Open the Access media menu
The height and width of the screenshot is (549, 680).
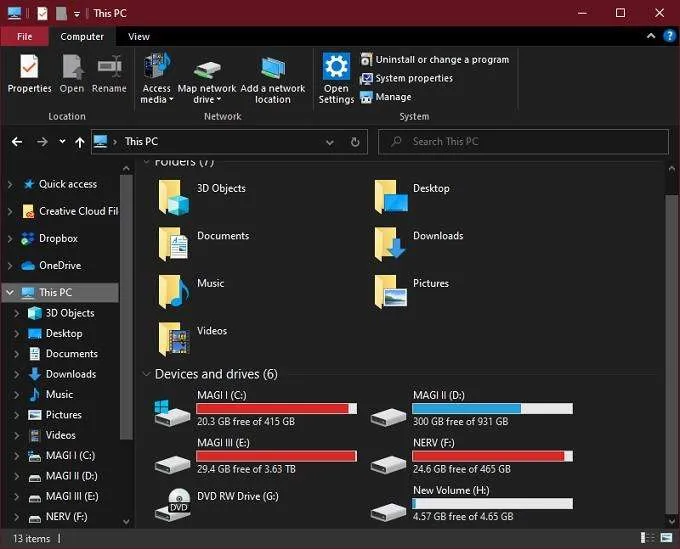click(157, 78)
